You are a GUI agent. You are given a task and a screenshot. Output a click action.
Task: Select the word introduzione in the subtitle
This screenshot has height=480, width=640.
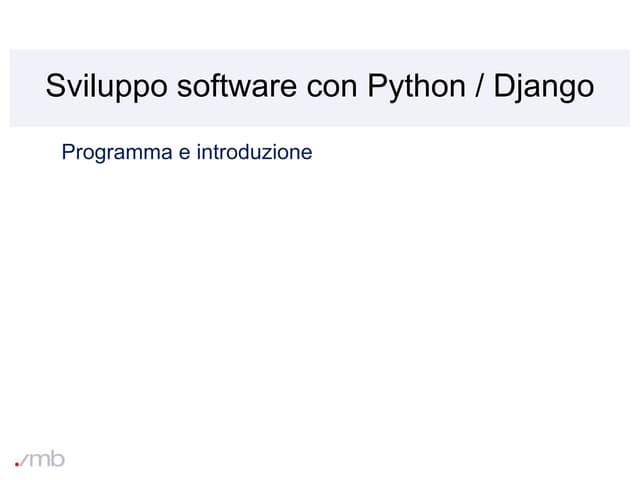coord(251,154)
